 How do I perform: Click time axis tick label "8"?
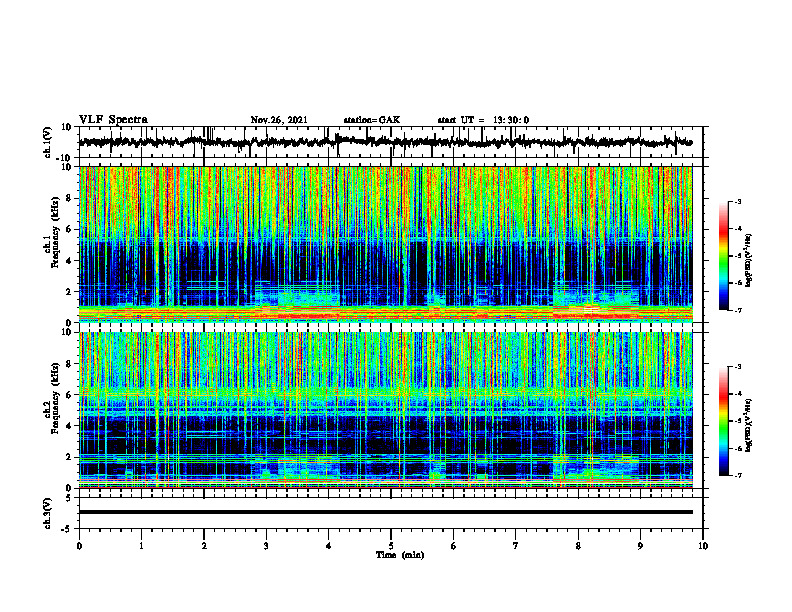click(578, 546)
